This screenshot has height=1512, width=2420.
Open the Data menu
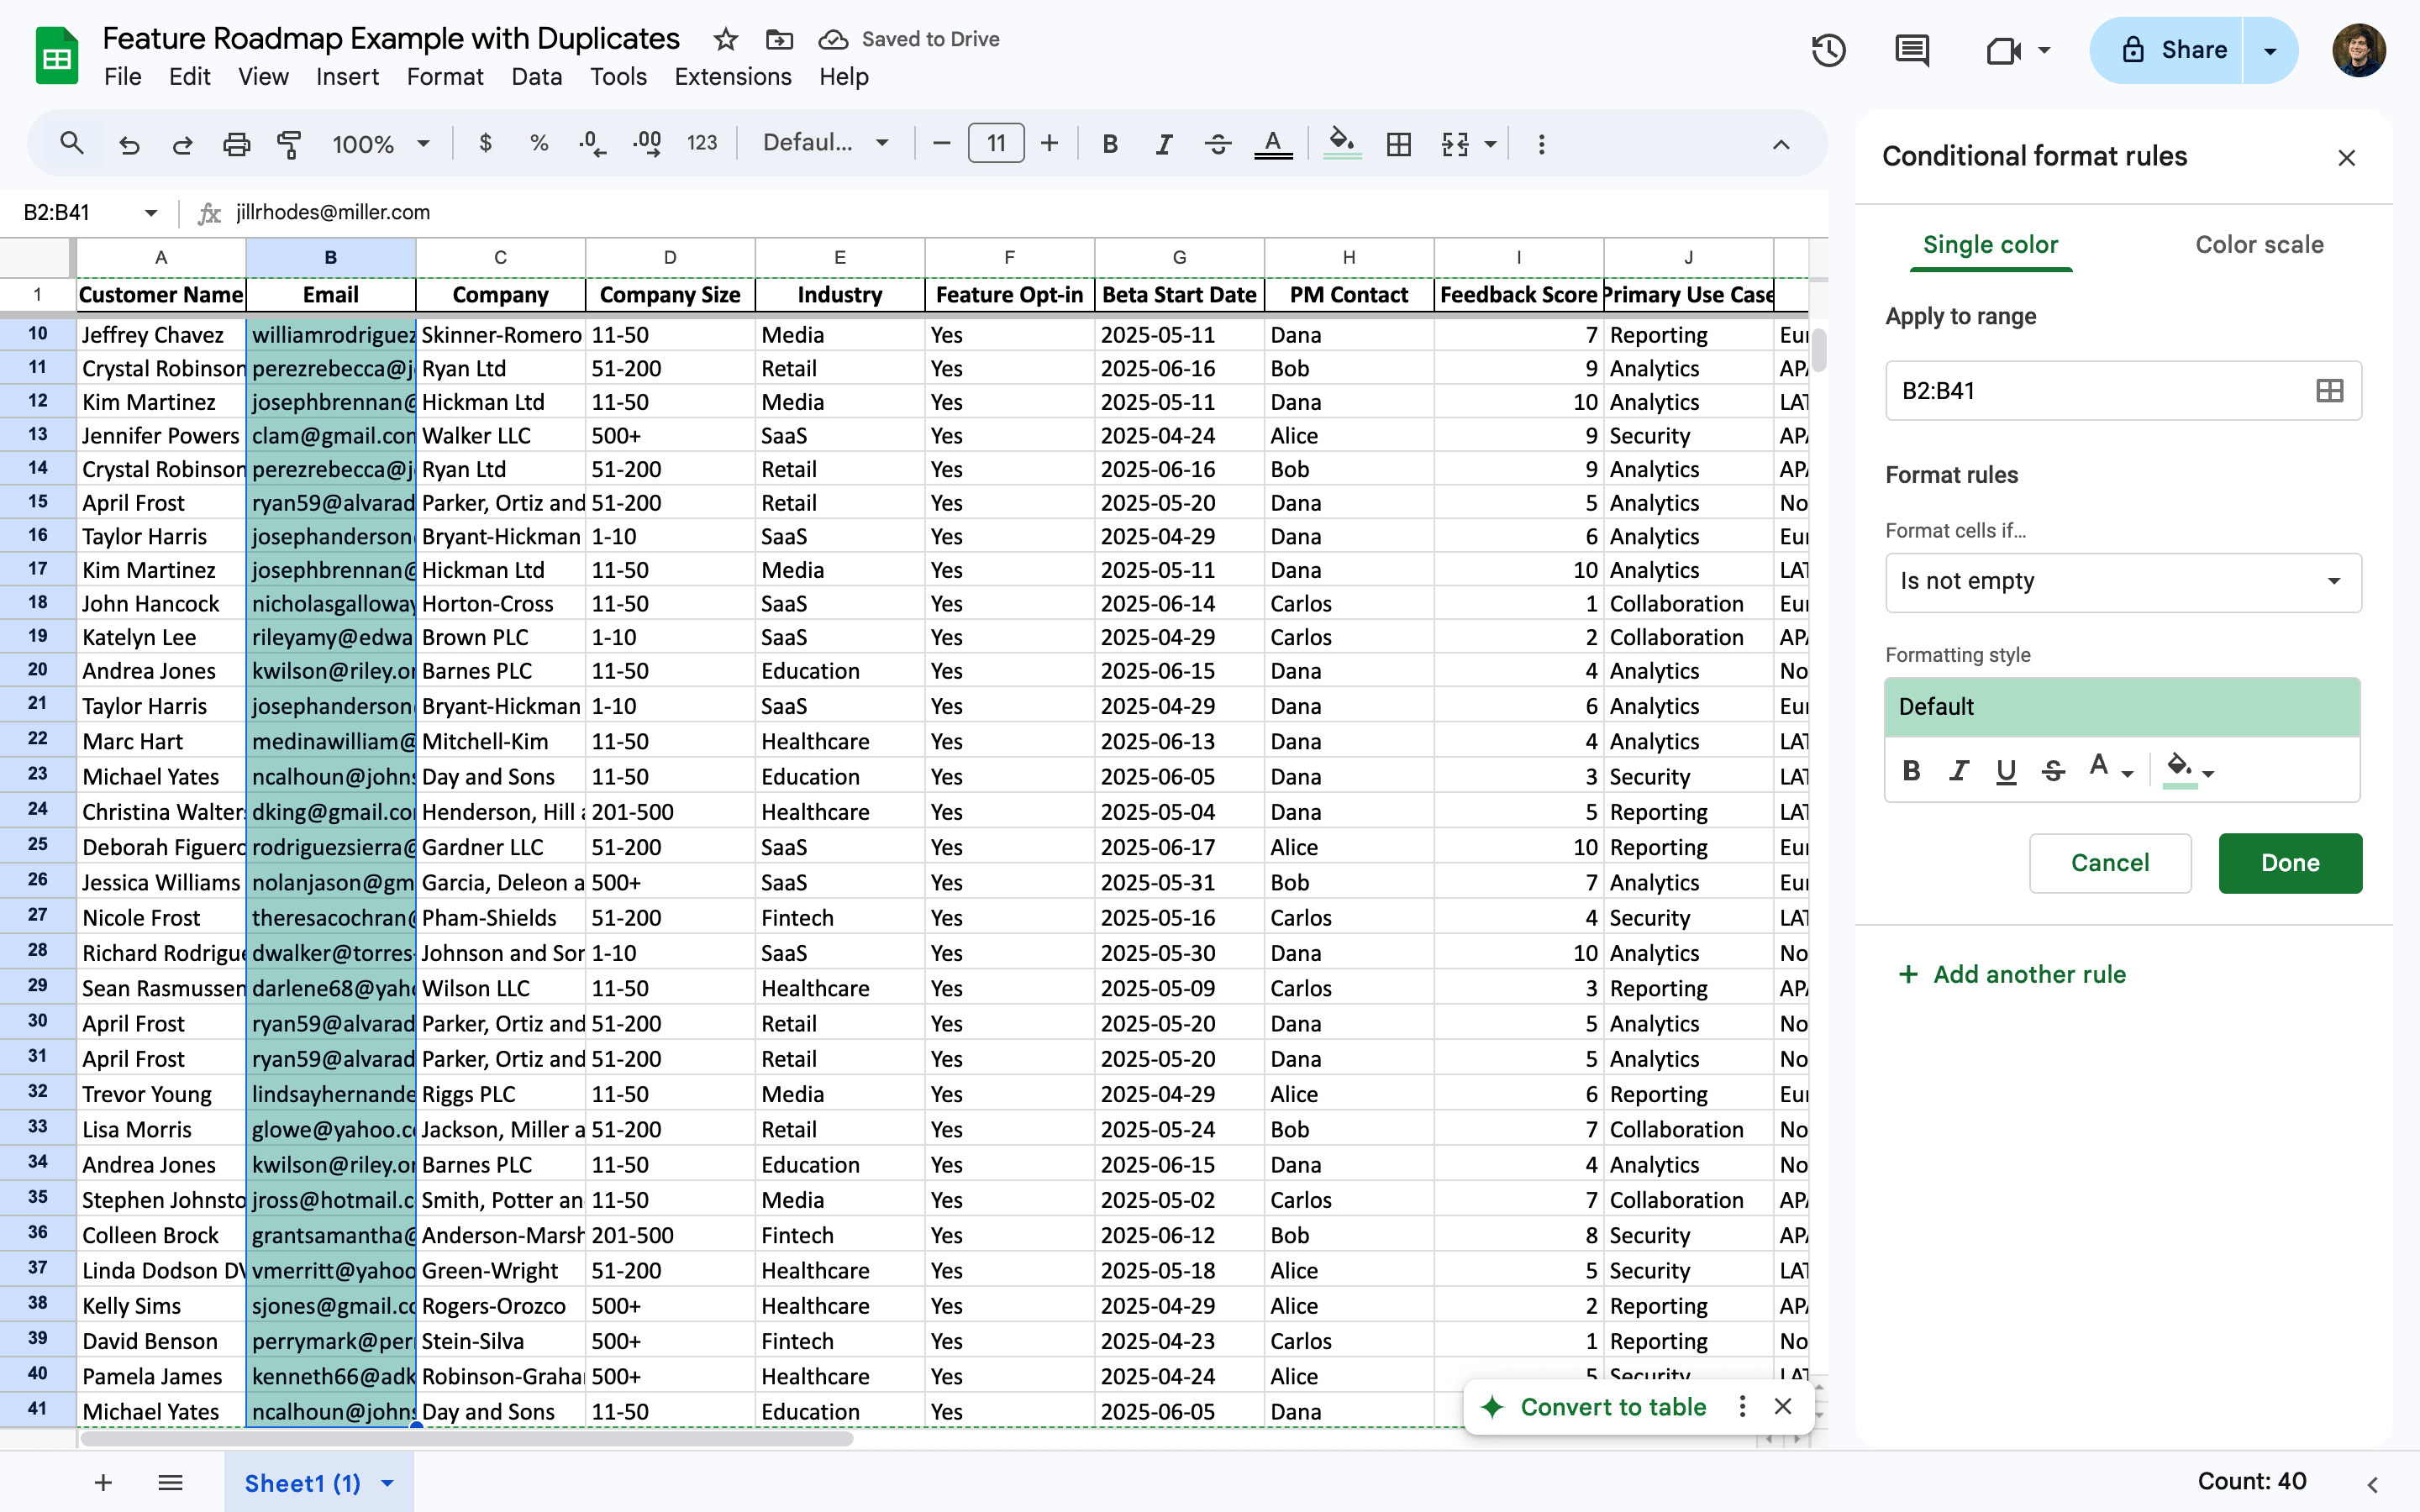tap(536, 77)
